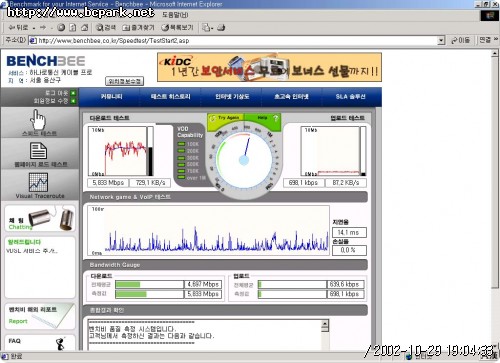Click the 로그아웃 green arrow link

coord(73,93)
